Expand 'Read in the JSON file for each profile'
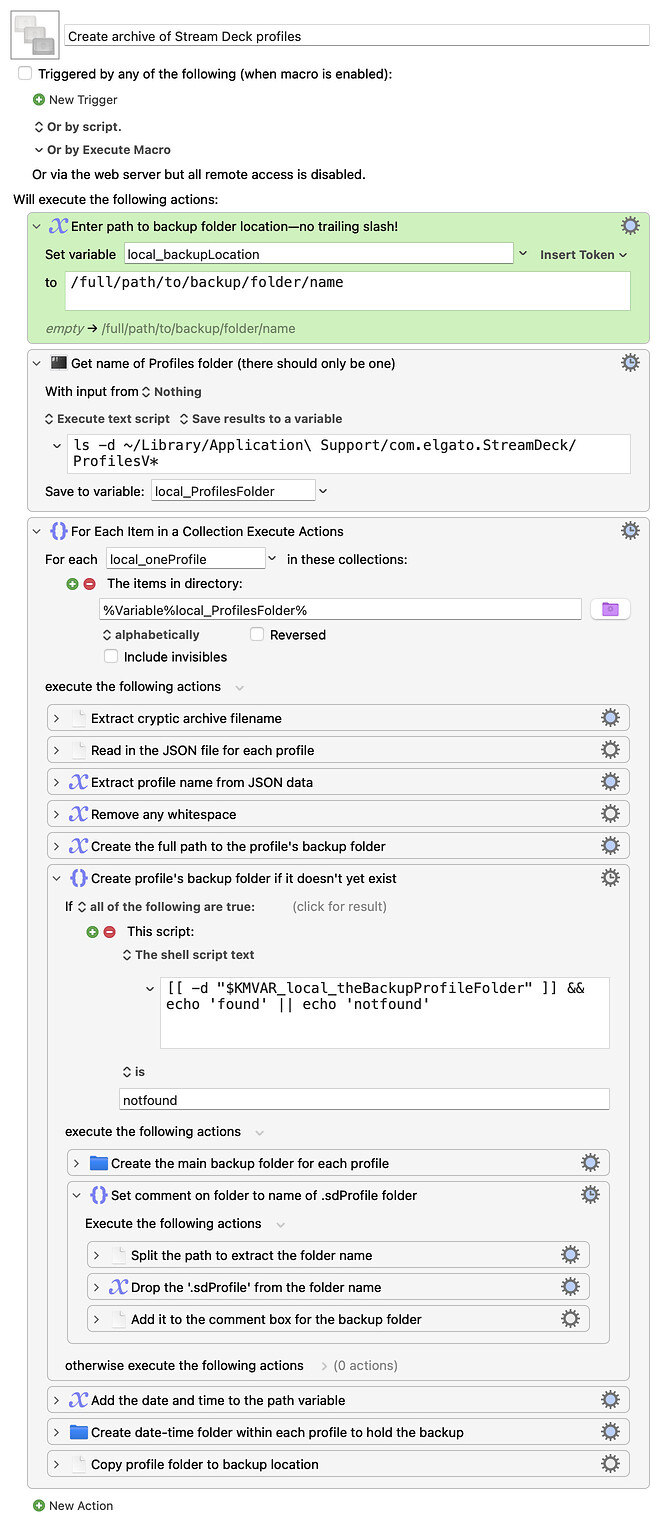The width and height of the screenshot is (660, 1522). coord(57,750)
